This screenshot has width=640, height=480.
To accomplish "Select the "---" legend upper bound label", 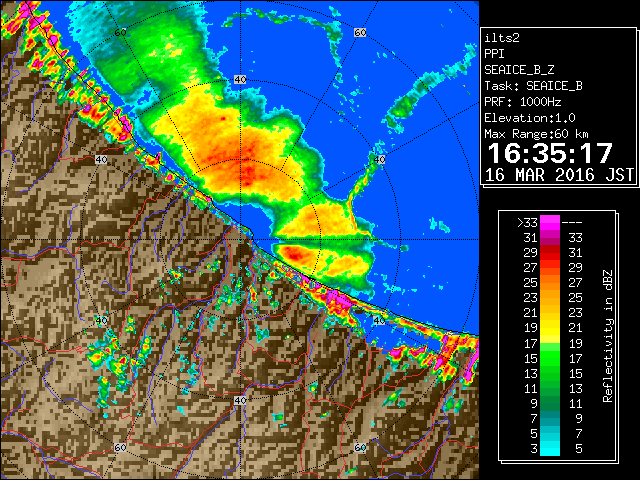I will point(572,223).
